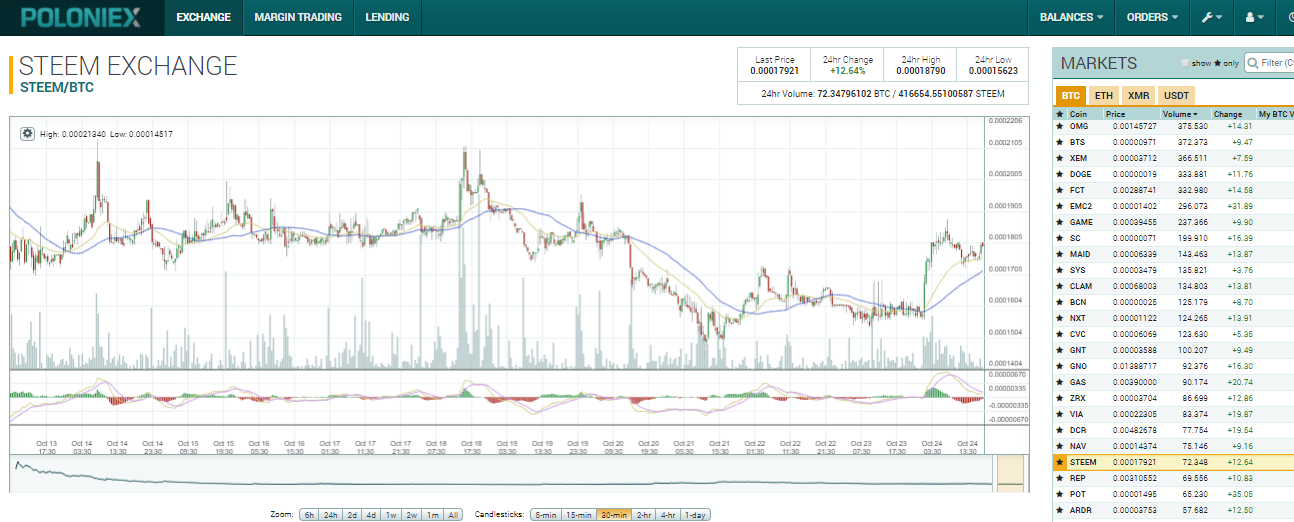Click the star next to MAID

click(1059, 254)
